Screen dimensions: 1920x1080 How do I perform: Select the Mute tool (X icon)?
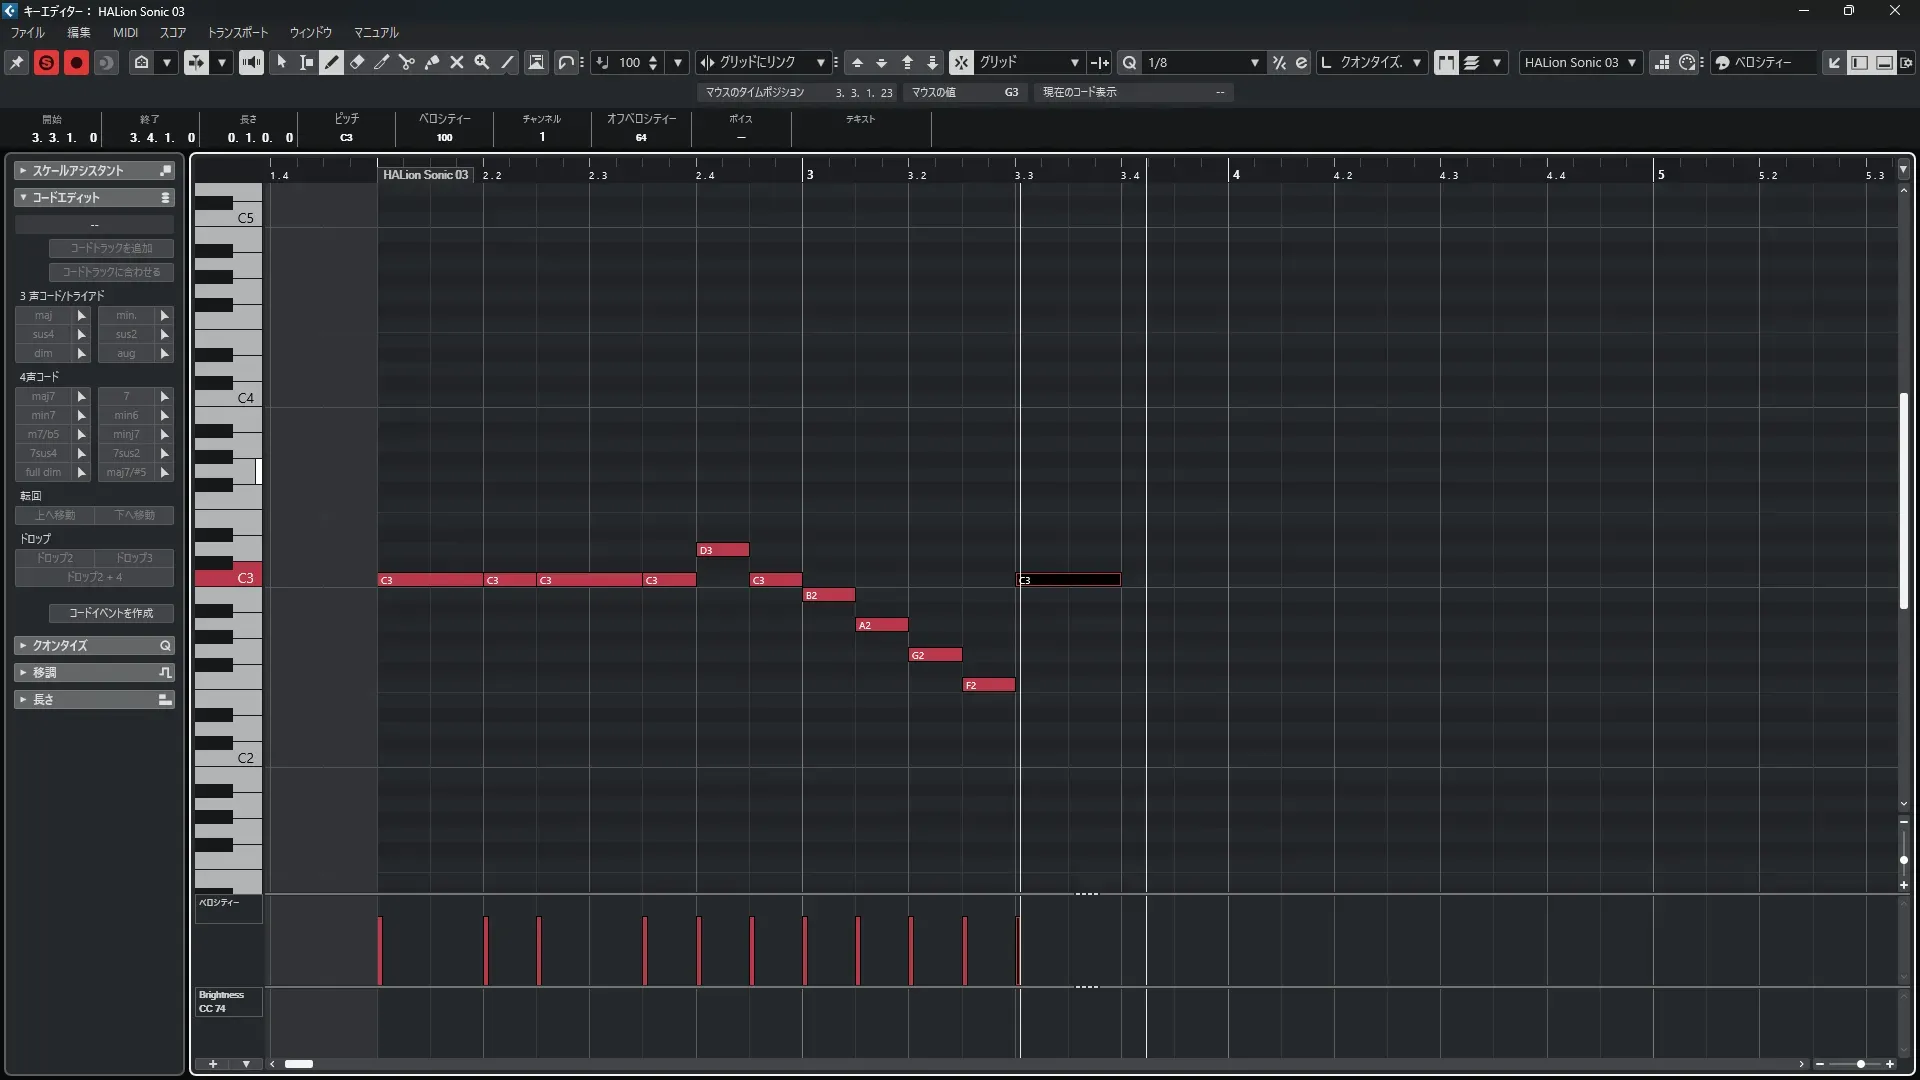point(457,62)
